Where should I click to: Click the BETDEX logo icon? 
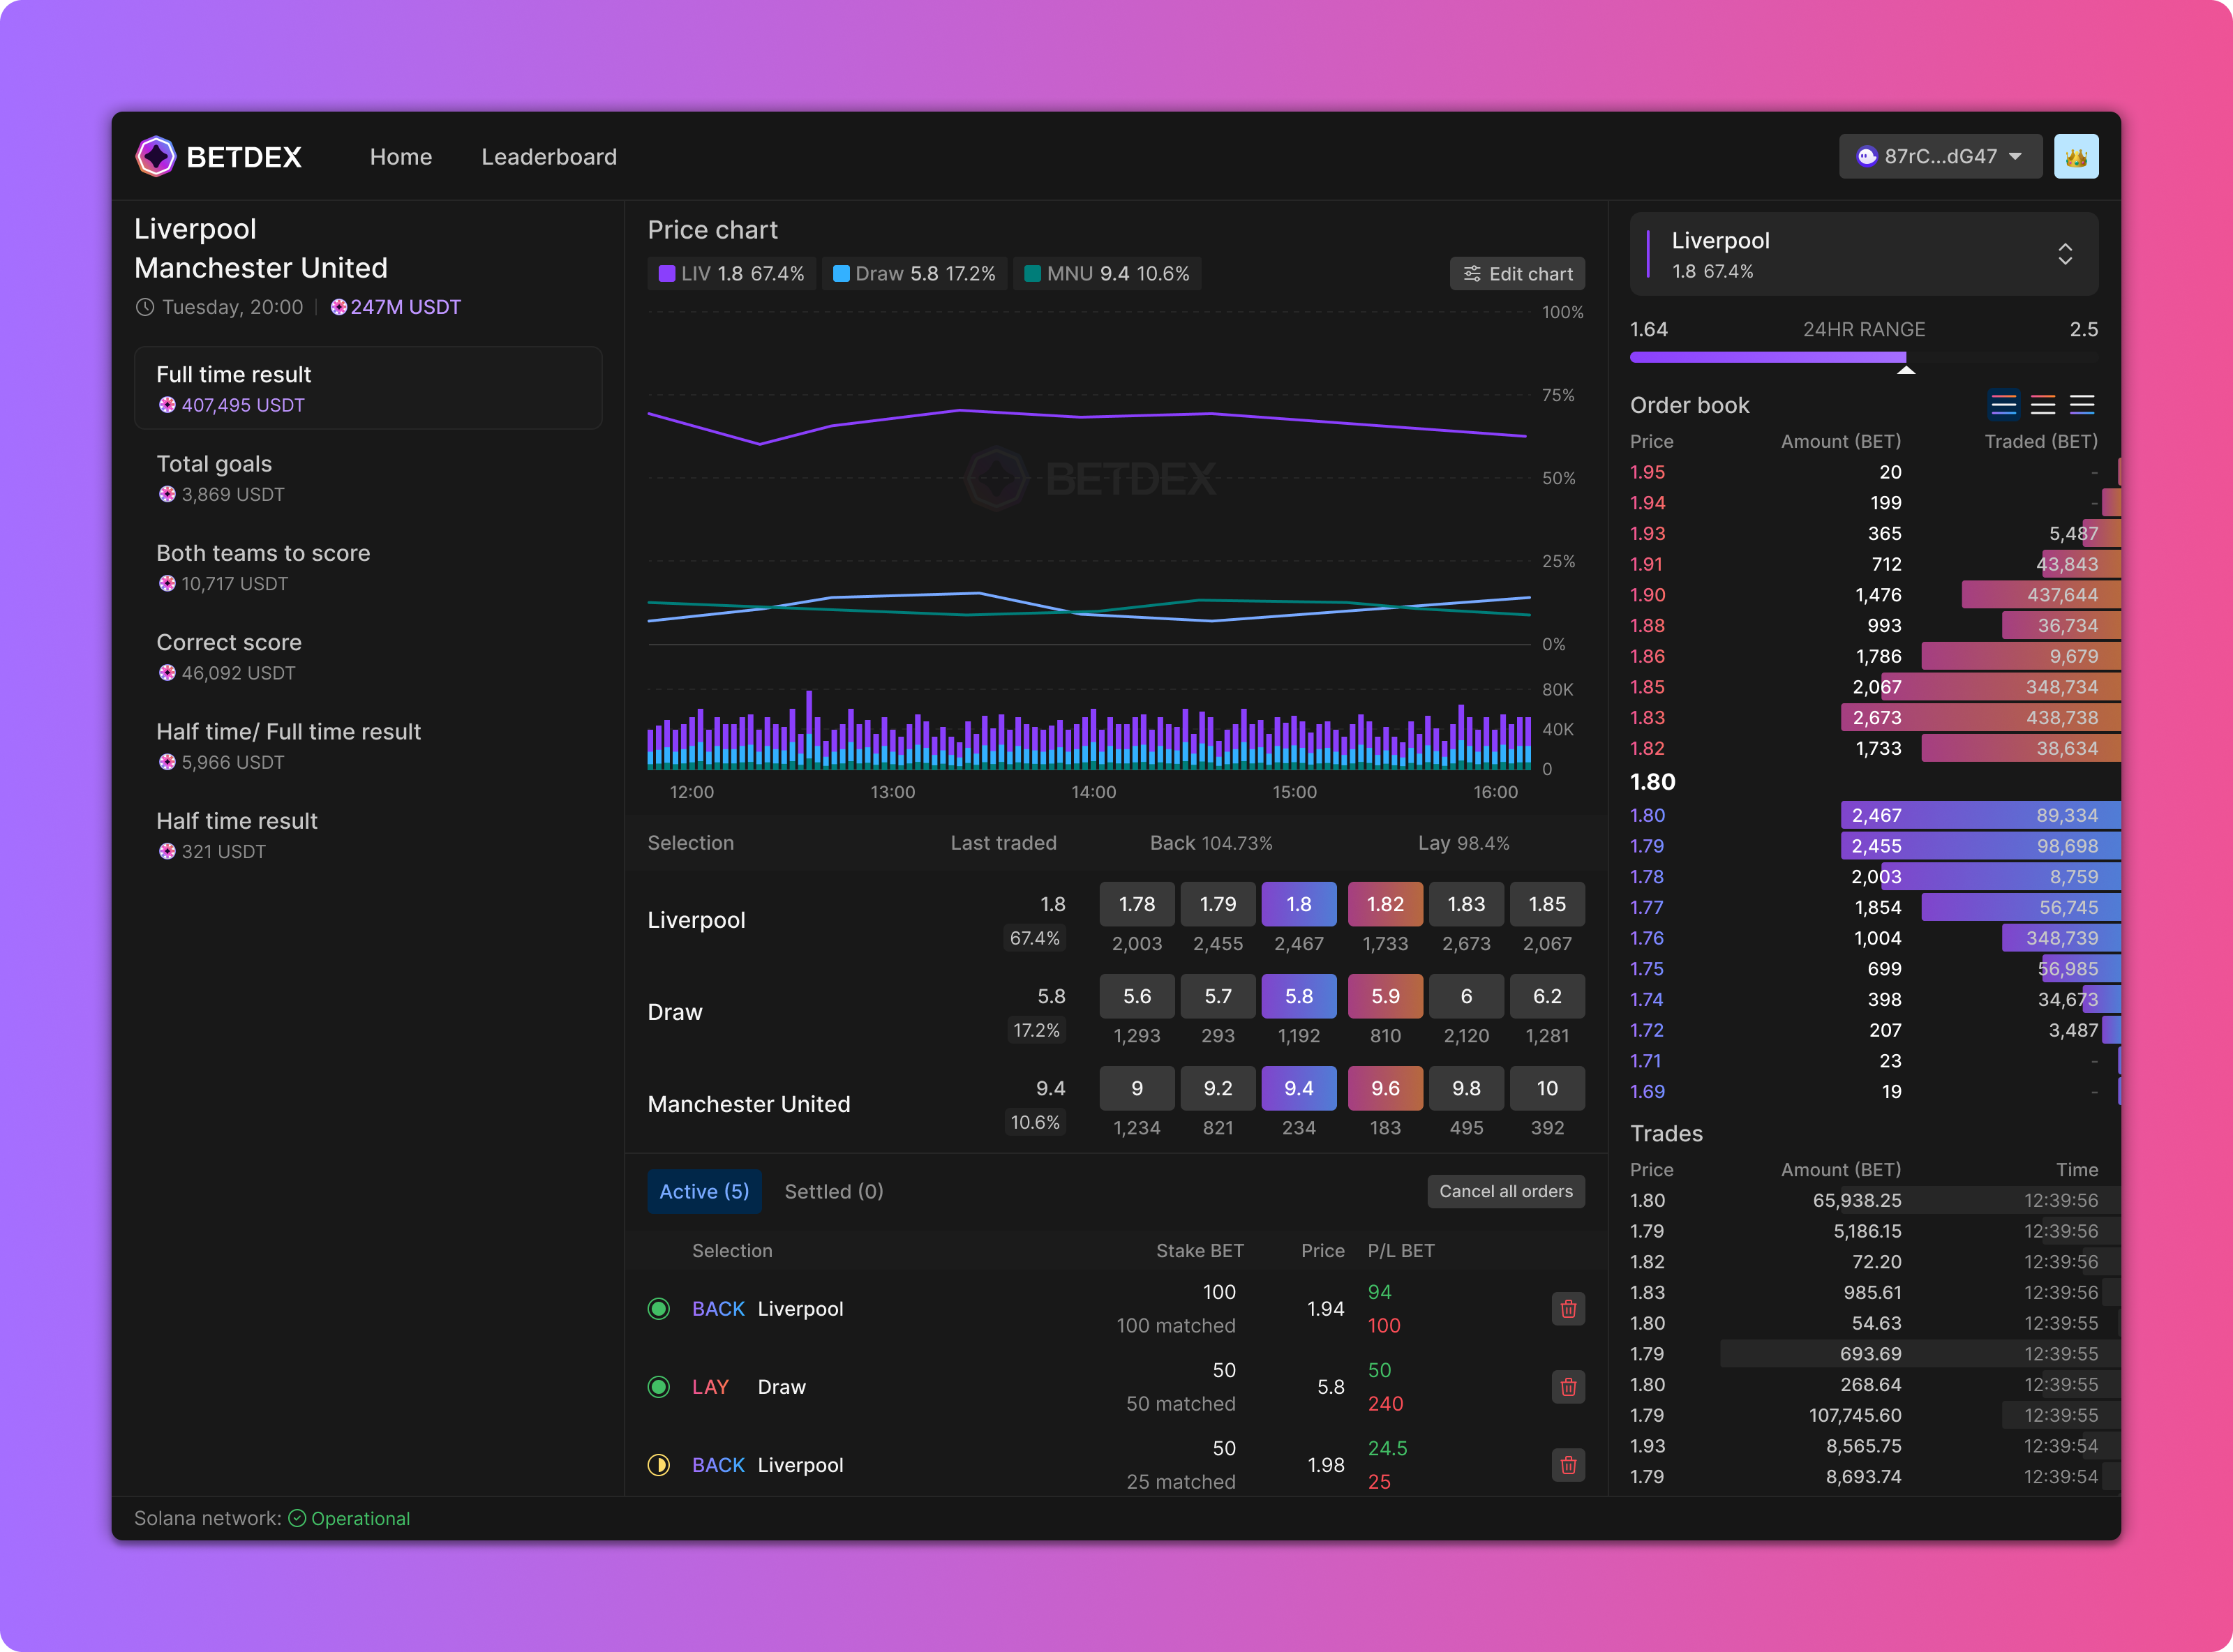(156, 157)
